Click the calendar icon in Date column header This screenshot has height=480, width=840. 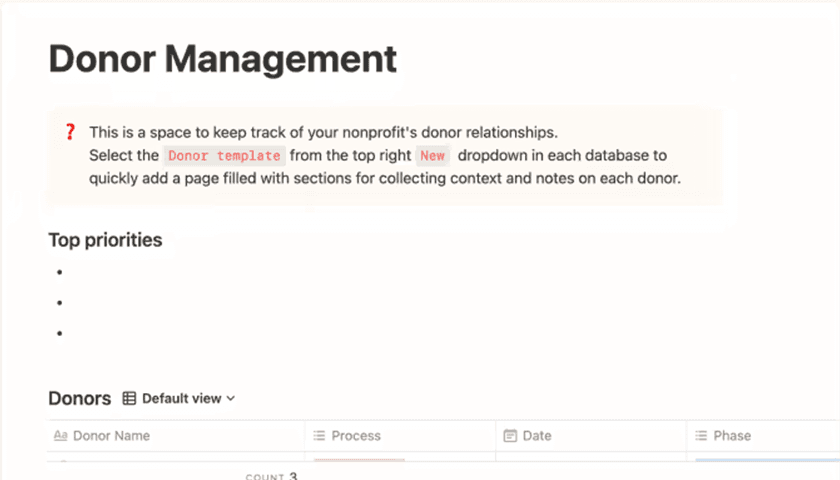tap(510, 436)
